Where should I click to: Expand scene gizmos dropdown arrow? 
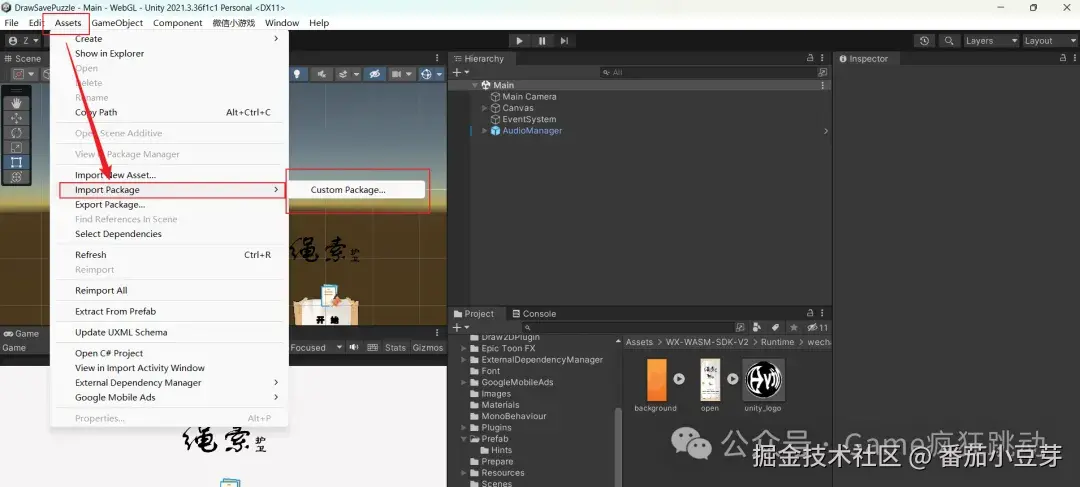[439, 74]
